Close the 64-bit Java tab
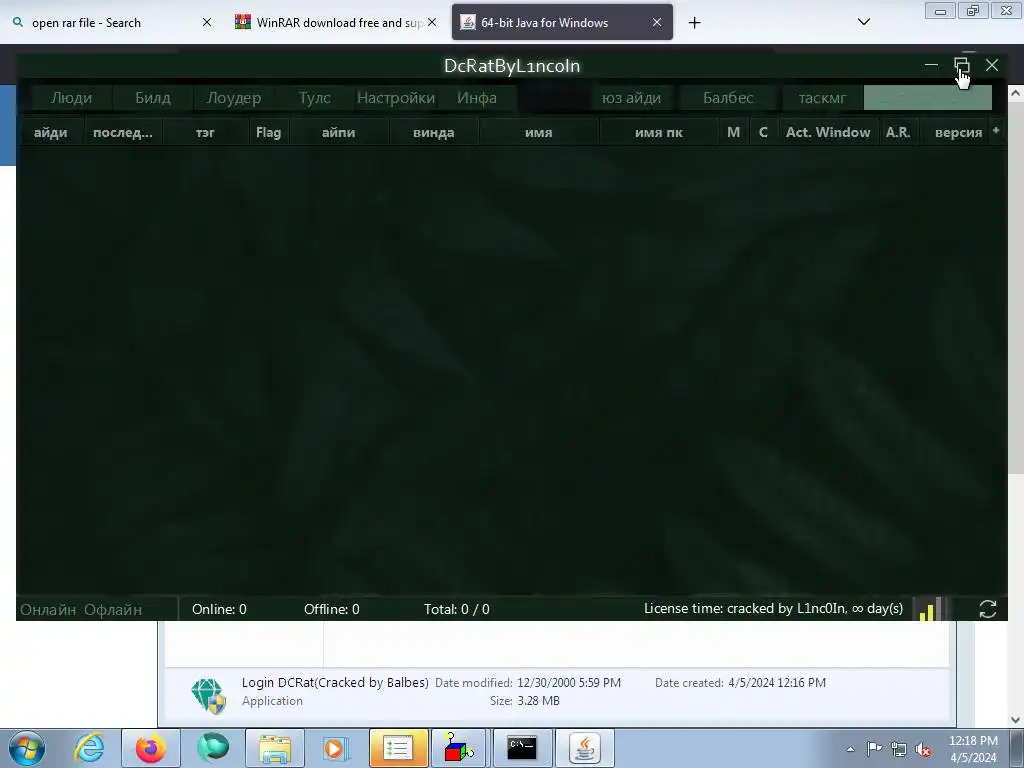The height and width of the screenshot is (768, 1024). point(657,22)
